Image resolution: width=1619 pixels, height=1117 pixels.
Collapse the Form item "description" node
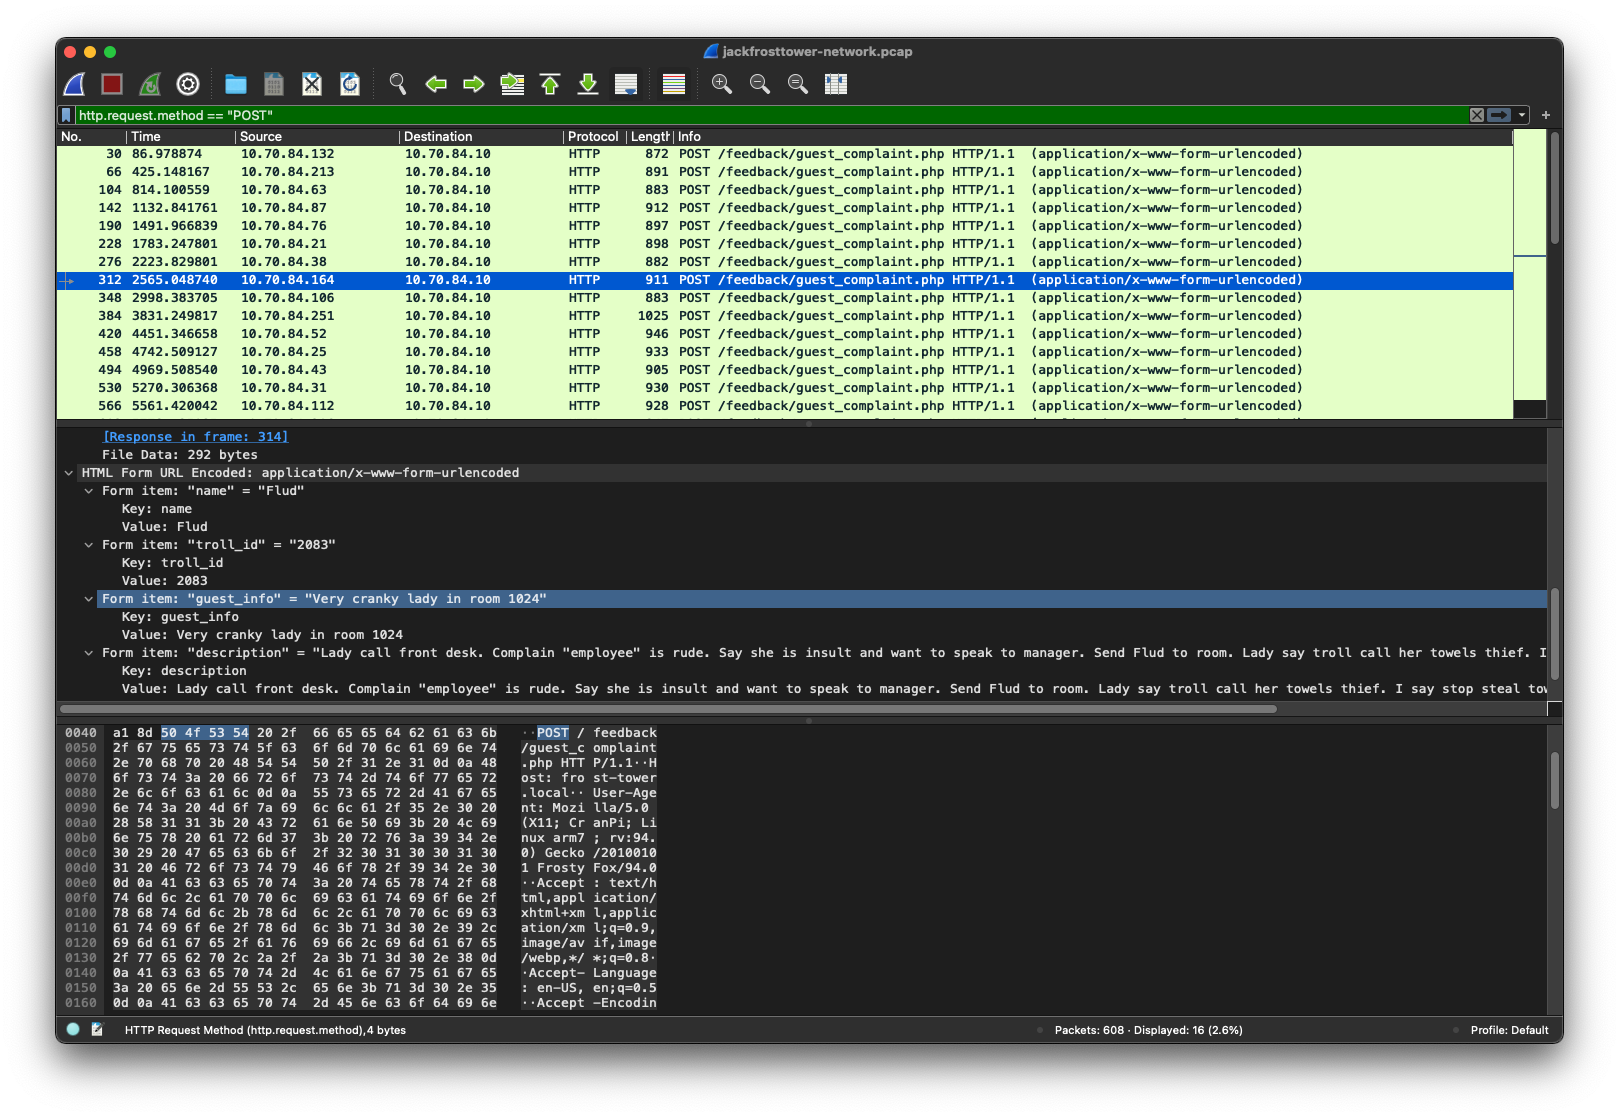[89, 653]
